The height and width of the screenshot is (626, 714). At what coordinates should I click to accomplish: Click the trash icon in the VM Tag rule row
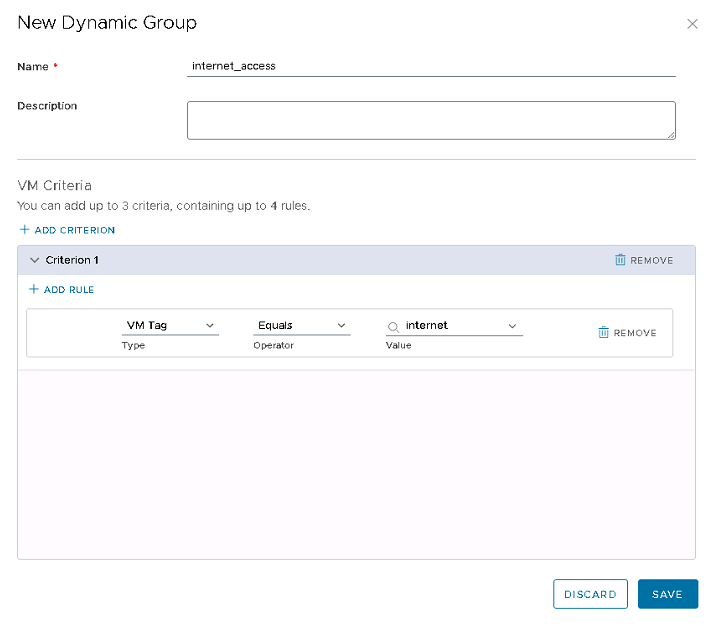tap(603, 333)
